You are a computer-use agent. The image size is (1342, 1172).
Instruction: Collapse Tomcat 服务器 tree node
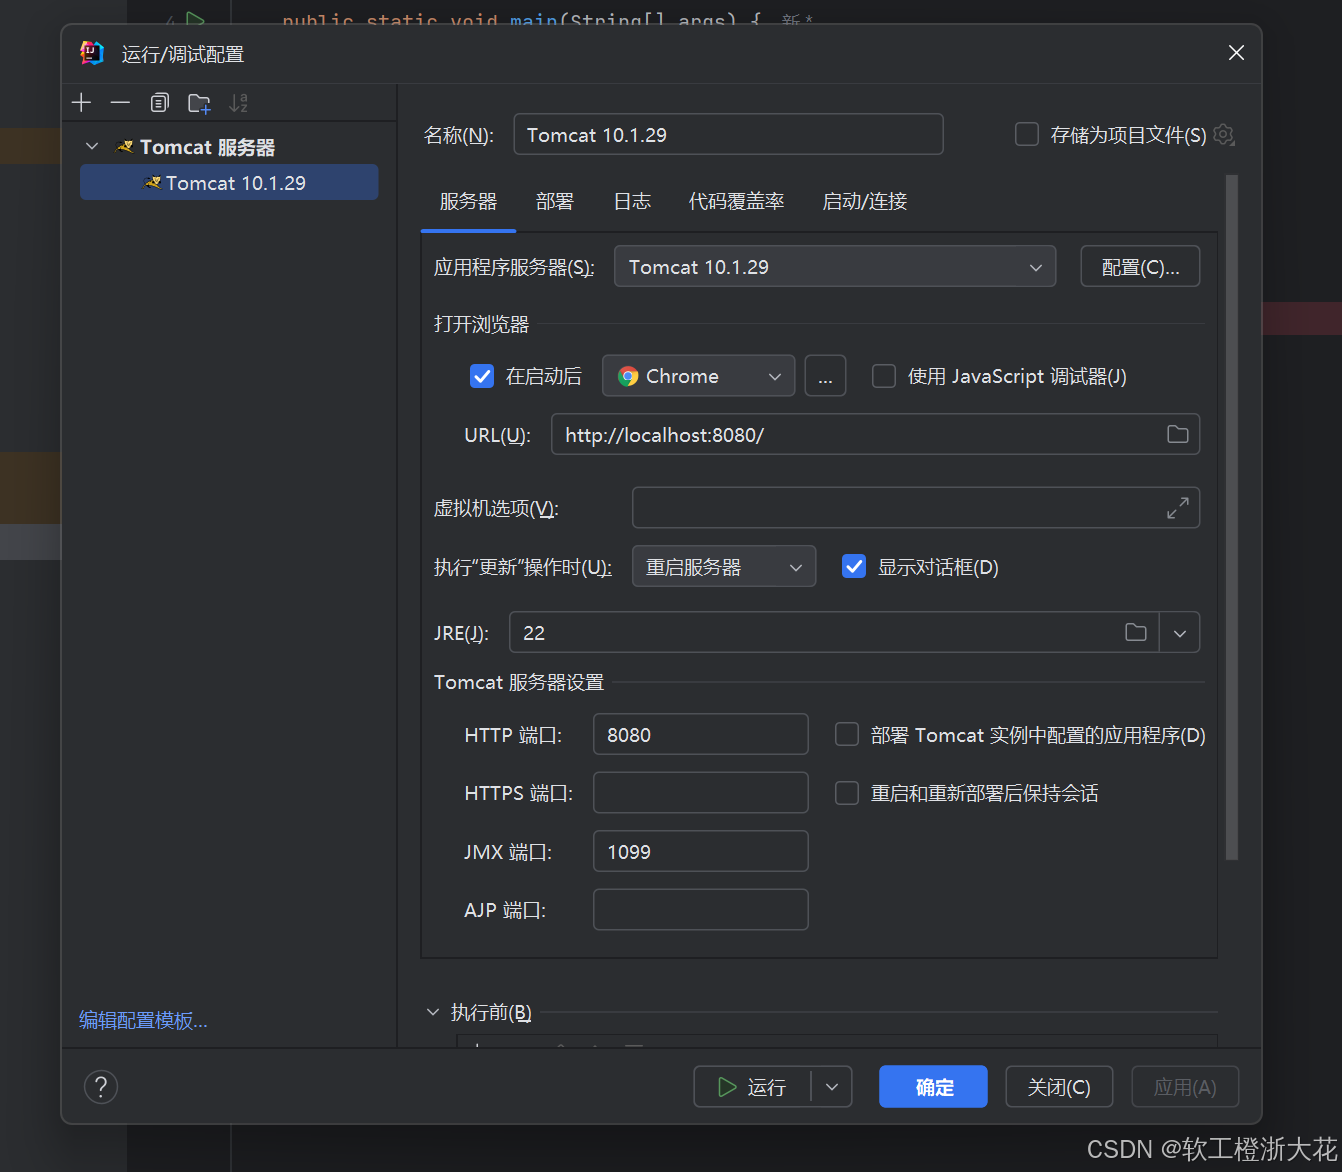point(92,147)
